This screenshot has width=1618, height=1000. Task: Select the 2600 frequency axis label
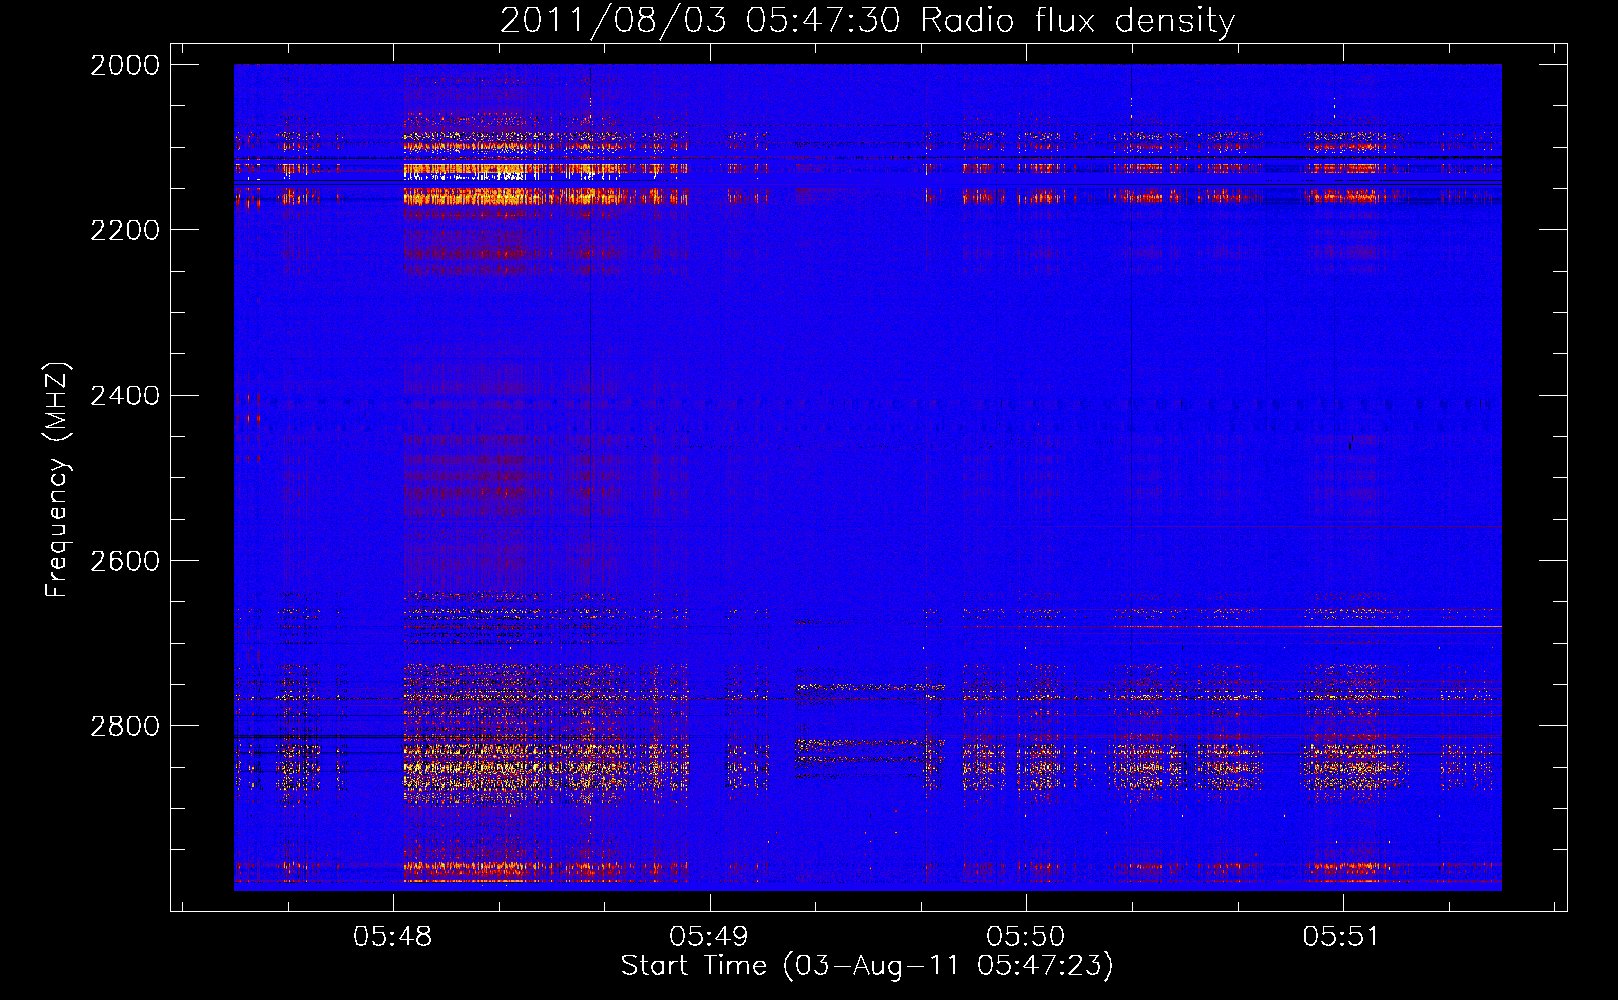click(125, 561)
